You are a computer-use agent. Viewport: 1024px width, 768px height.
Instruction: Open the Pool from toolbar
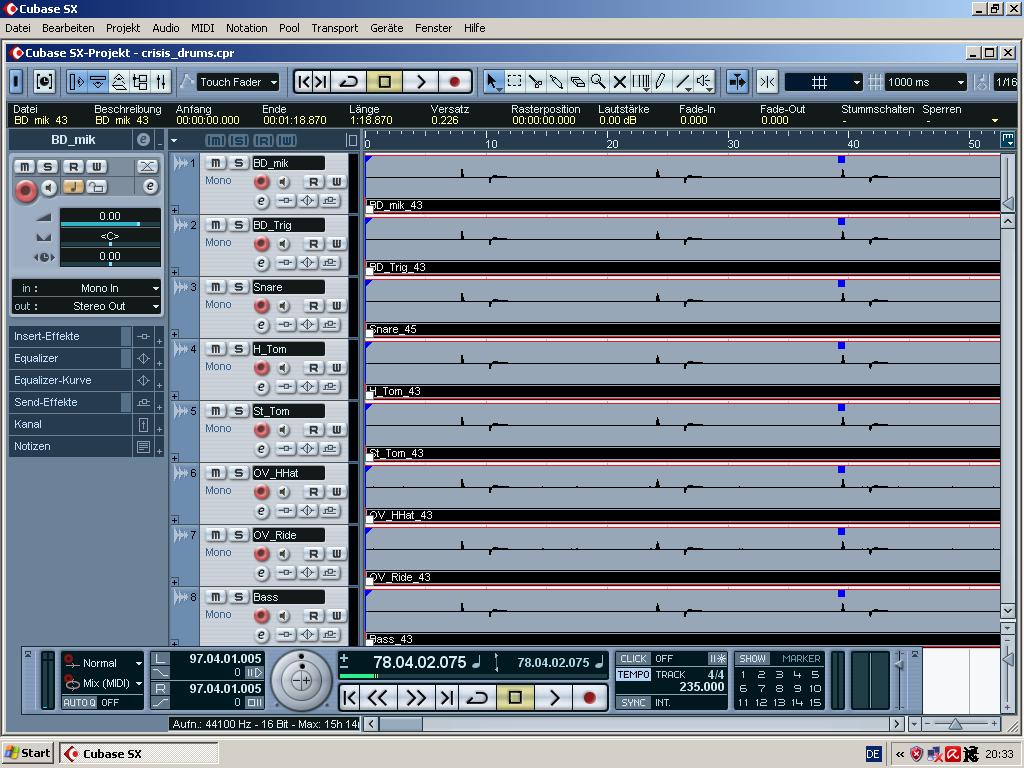tap(140, 82)
